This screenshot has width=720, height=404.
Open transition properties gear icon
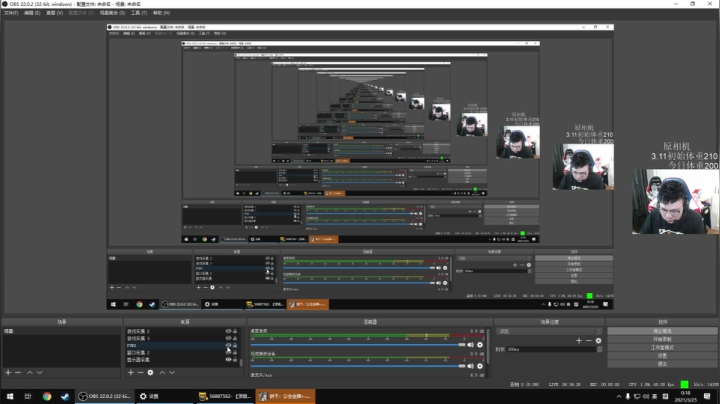[598, 341]
